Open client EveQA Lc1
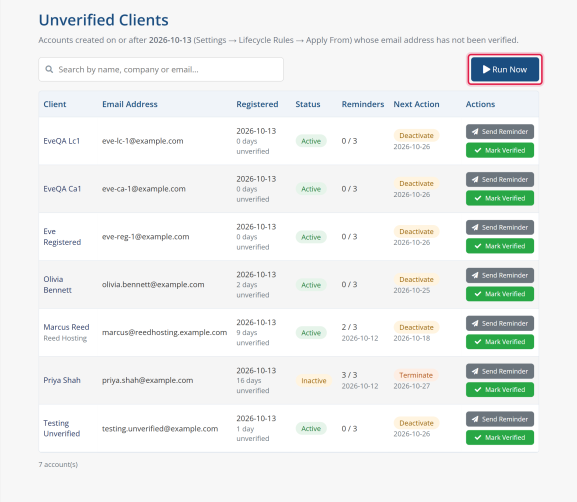 tap(61, 141)
